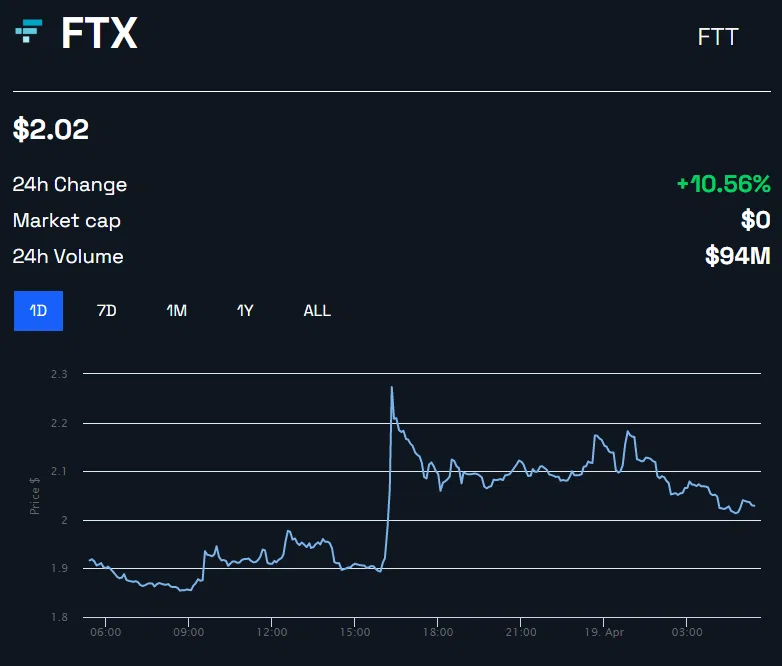Click the 06:00 time axis label
The height and width of the screenshot is (666, 782).
(106, 632)
